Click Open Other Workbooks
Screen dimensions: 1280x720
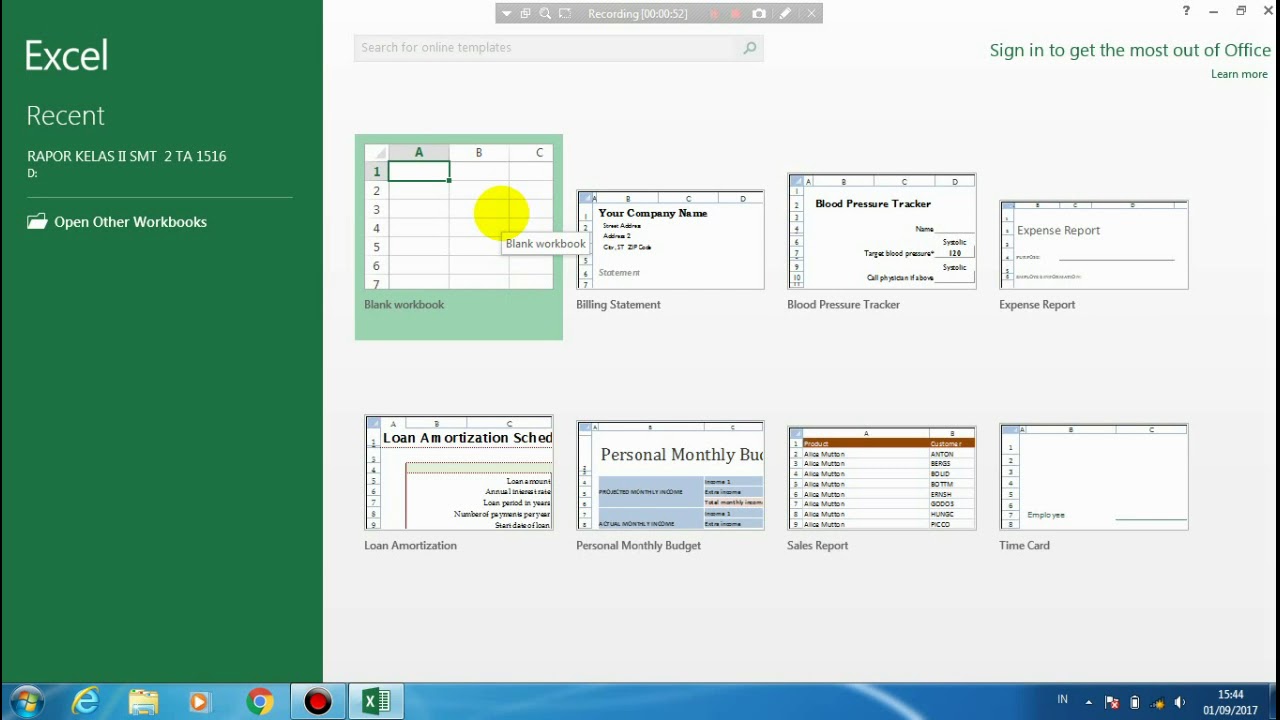[130, 222]
